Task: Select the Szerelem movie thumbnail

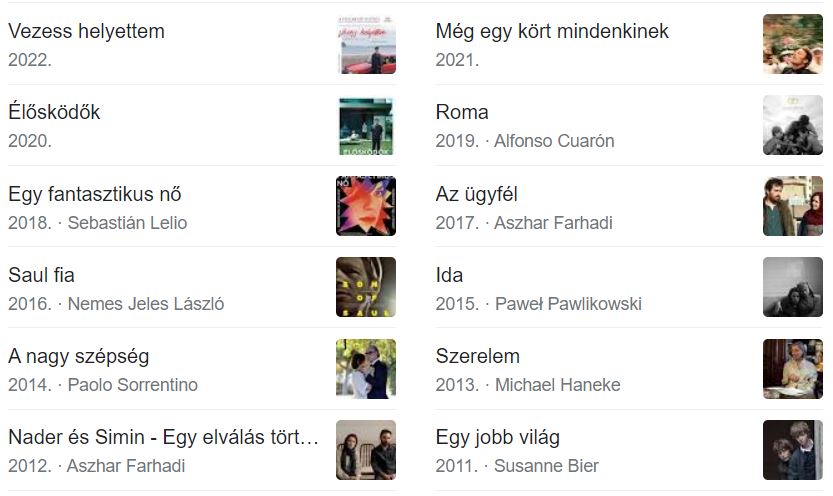Action: pos(793,368)
